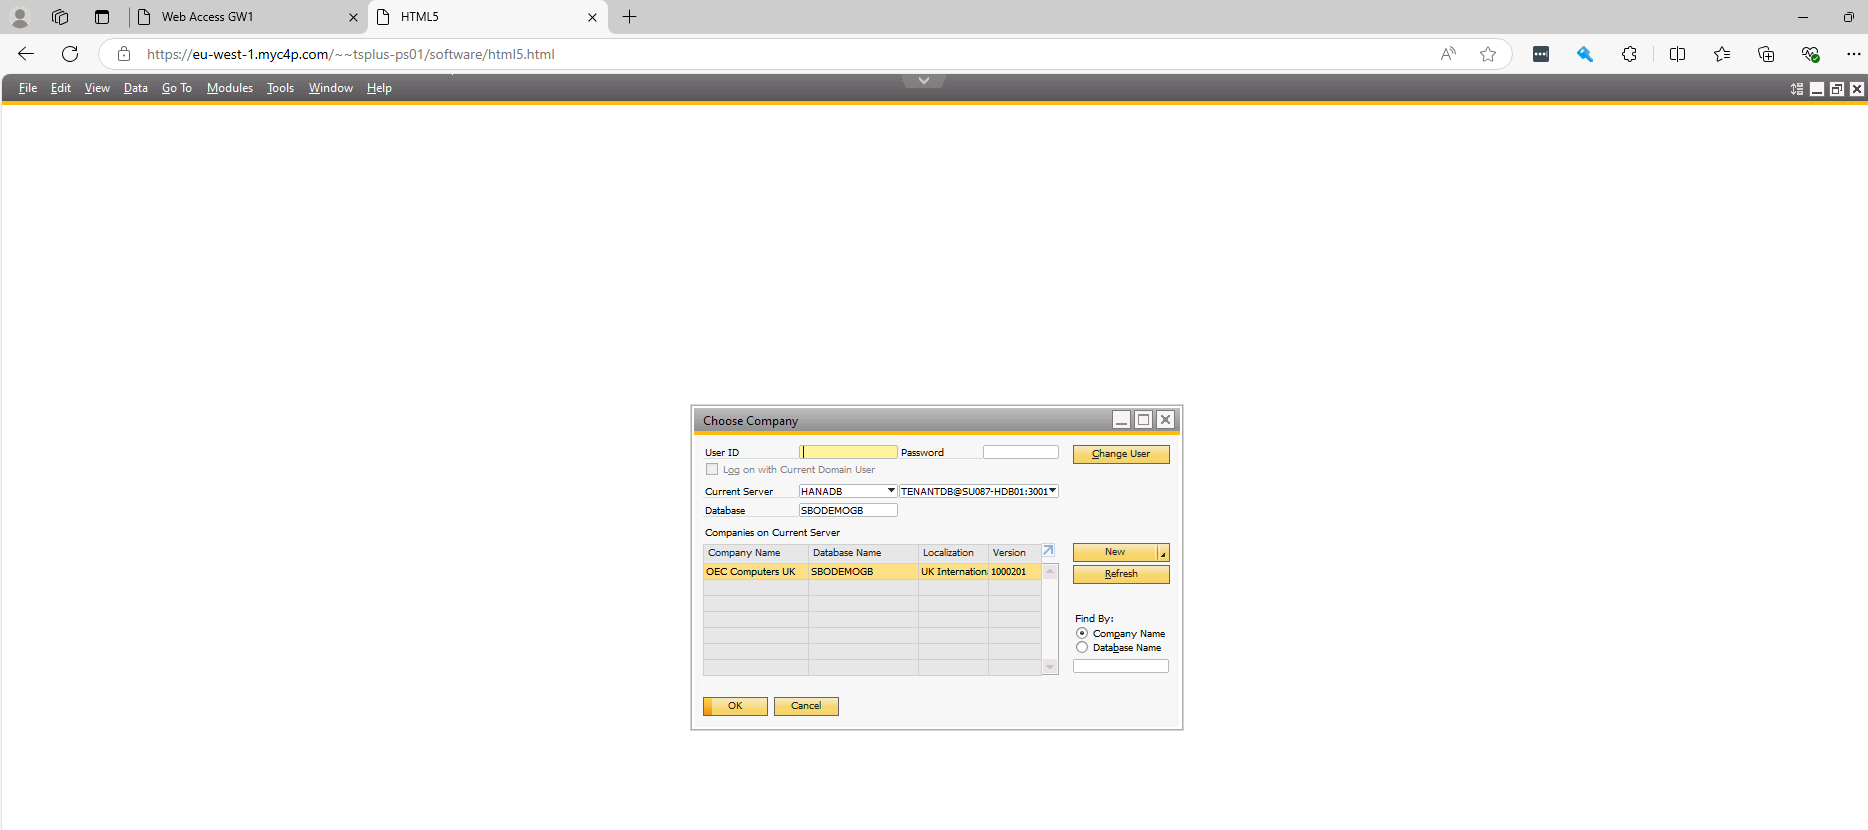Click the Read aloud icon in address bar
The width and height of the screenshot is (1868, 830).
pos(1448,54)
